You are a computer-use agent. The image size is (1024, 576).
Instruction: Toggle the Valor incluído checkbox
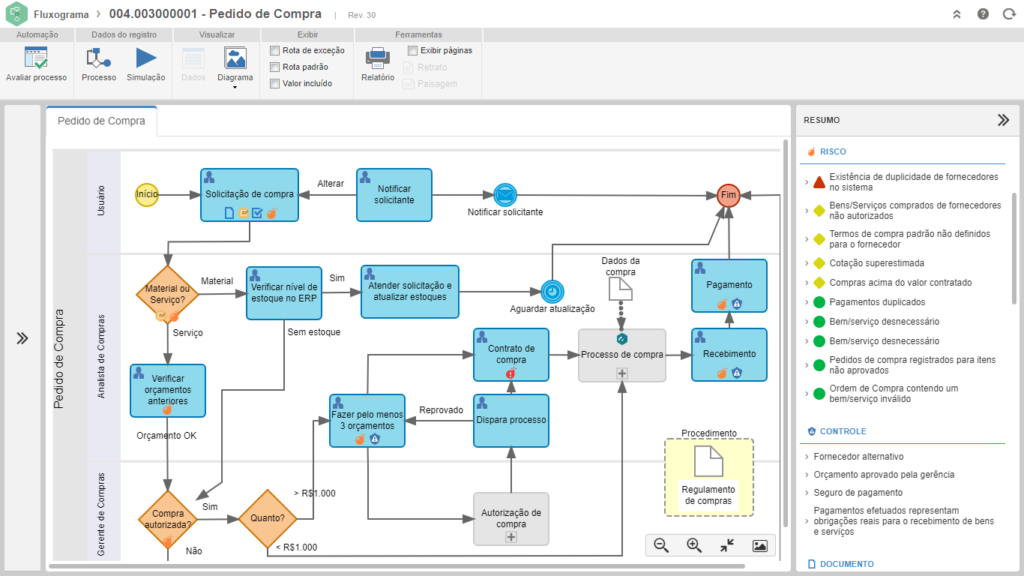(x=275, y=84)
